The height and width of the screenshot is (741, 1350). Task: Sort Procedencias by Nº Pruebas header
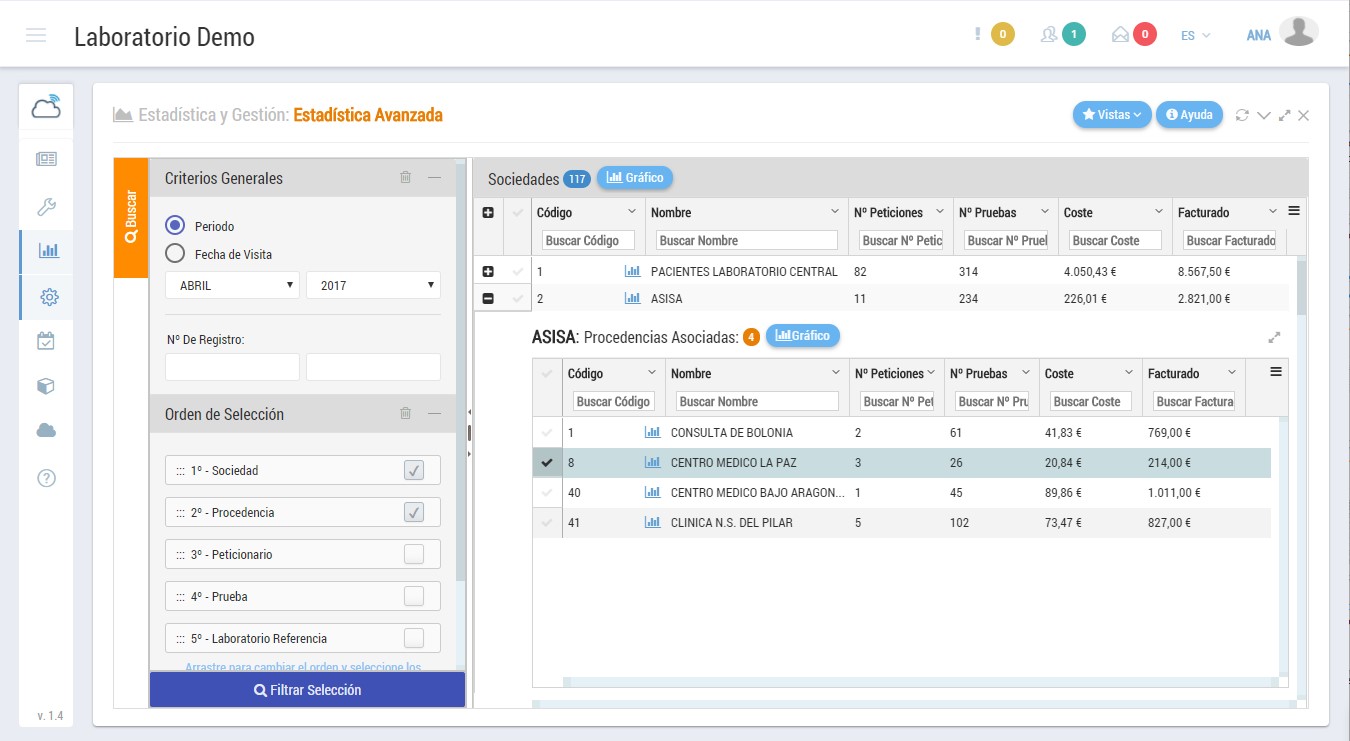coord(979,373)
